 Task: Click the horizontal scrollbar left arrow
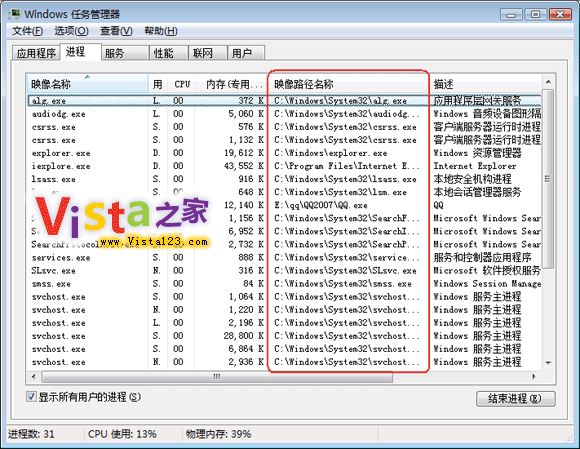click(x=34, y=377)
